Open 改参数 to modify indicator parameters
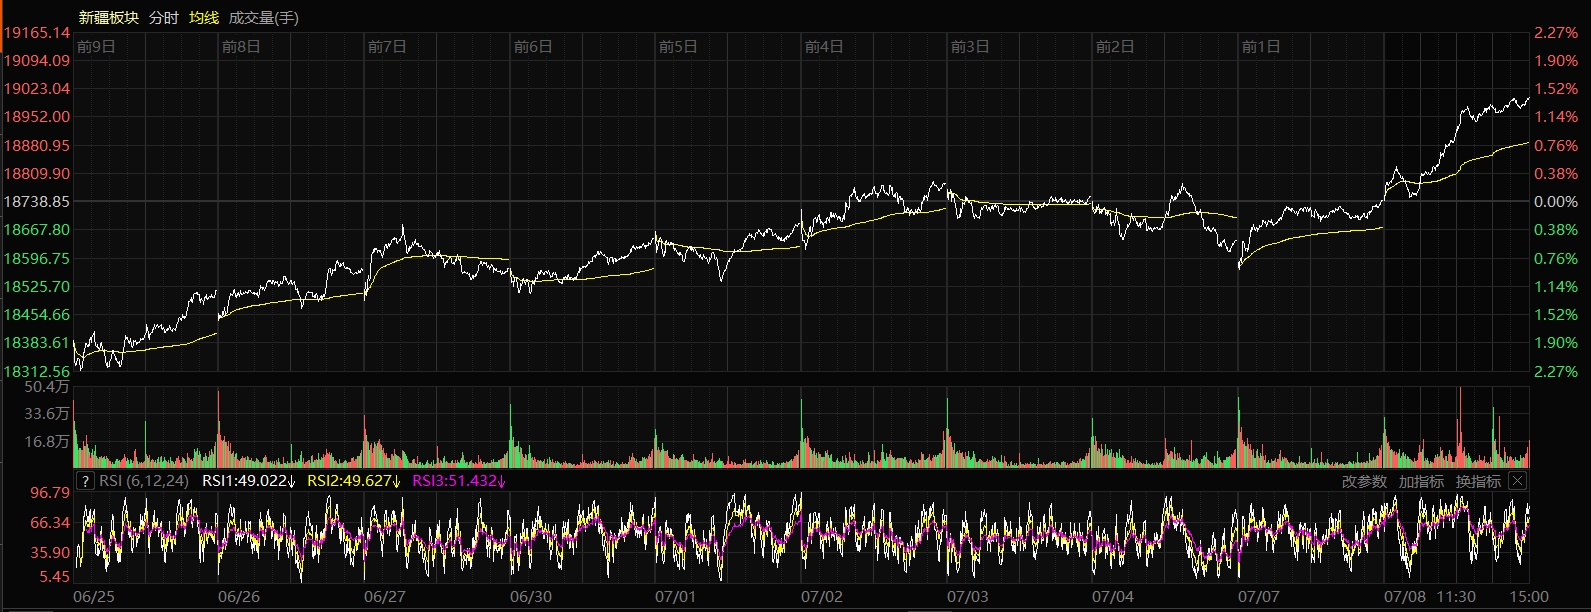Image resolution: width=1591 pixels, height=612 pixels. [1364, 481]
